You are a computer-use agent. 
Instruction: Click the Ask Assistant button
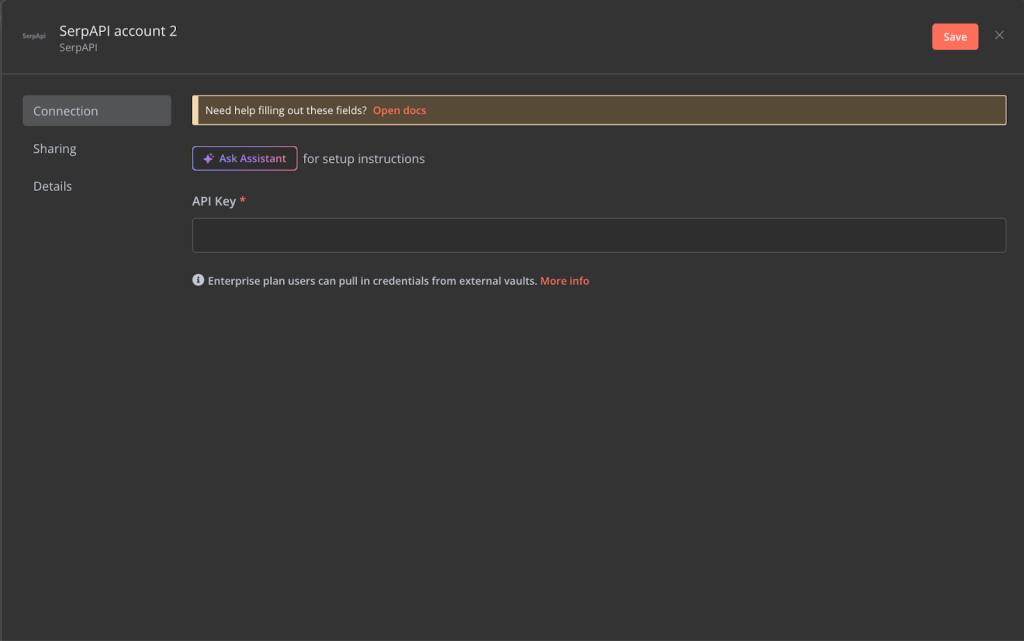point(245,159)
